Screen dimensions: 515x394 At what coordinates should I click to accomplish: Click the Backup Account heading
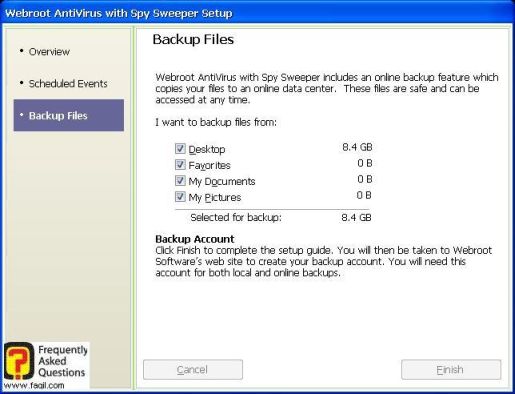(195, 239)
